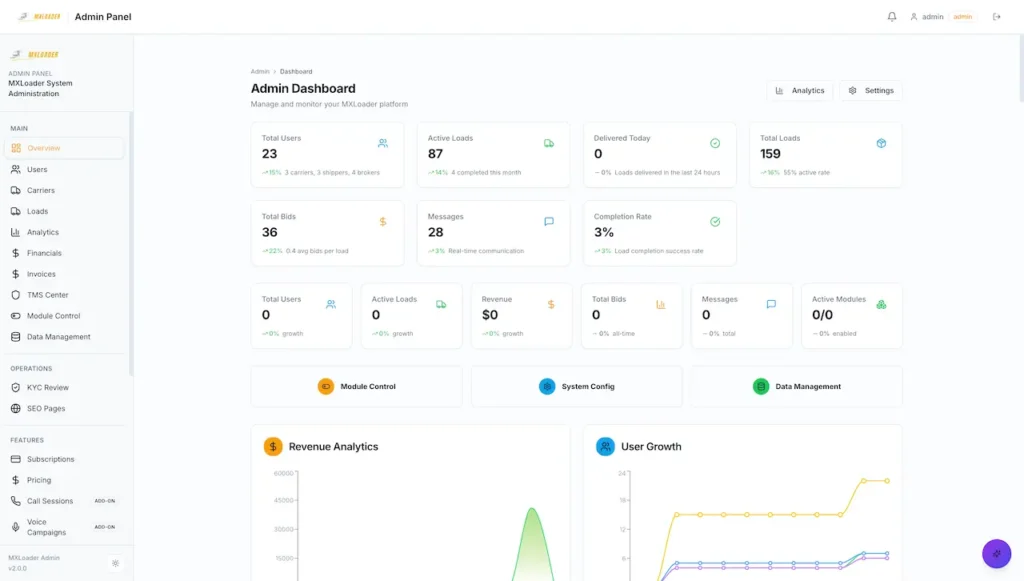This screenshot has height=581, width=1024.
Task: Click Messages 28 chat icon
Action: (x=549, y=221)
